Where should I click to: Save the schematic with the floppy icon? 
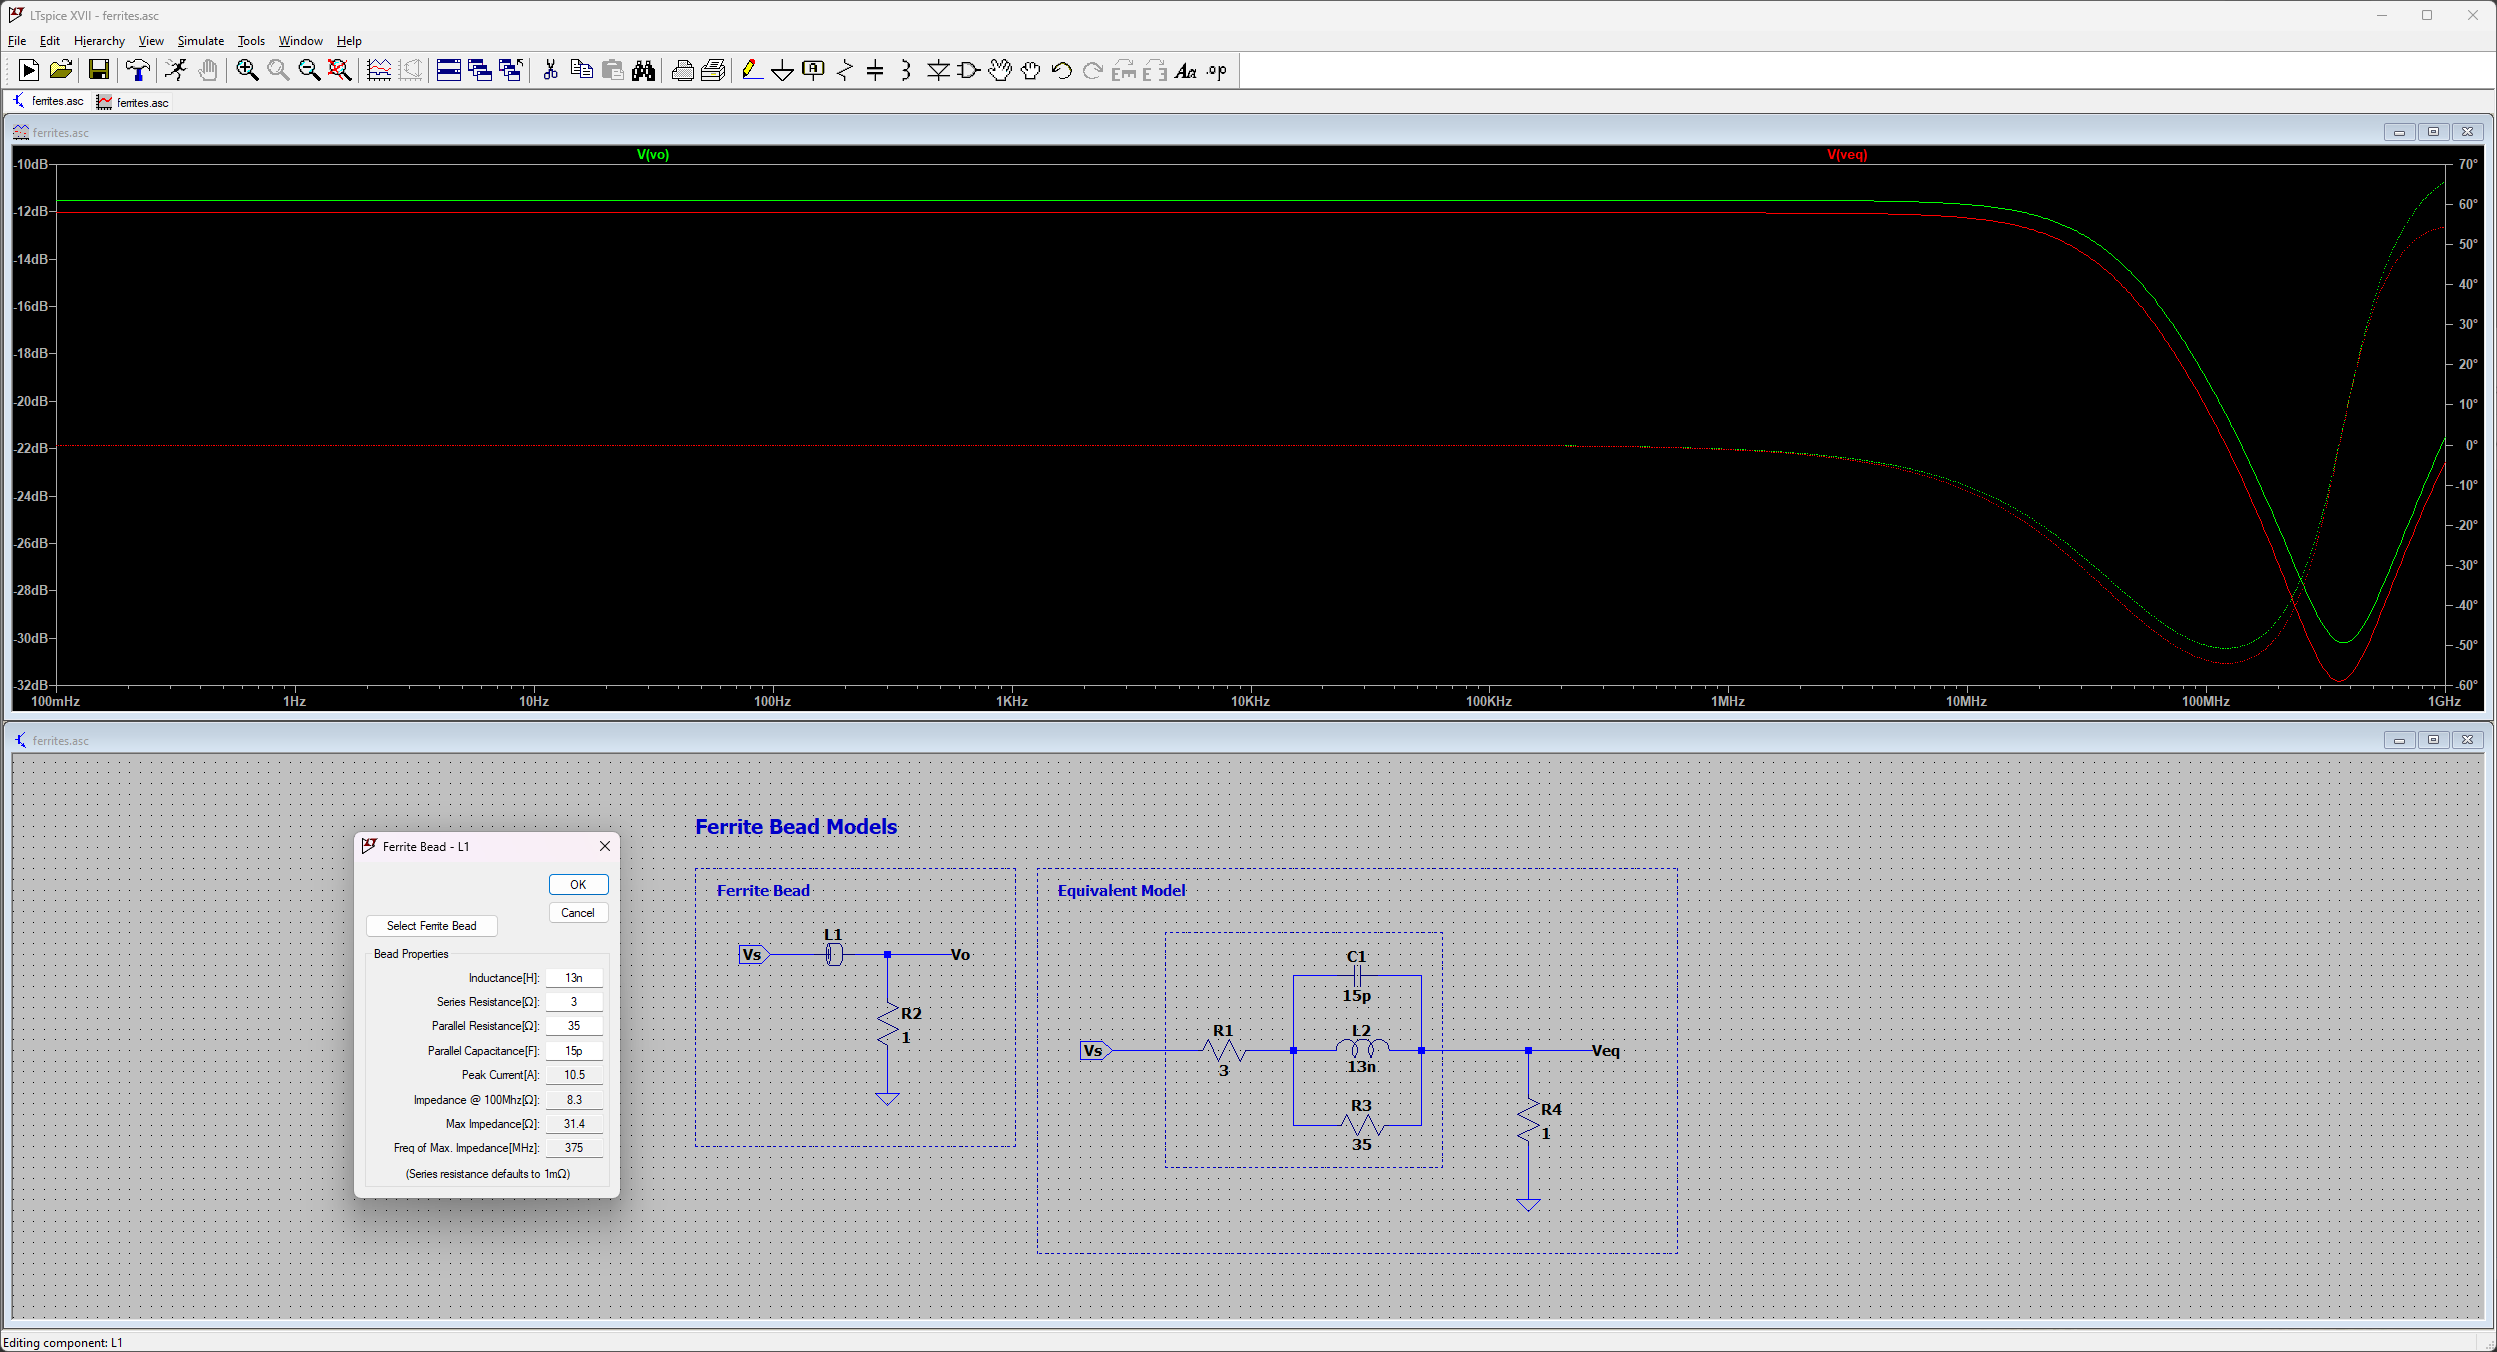(x=98, y=70)
